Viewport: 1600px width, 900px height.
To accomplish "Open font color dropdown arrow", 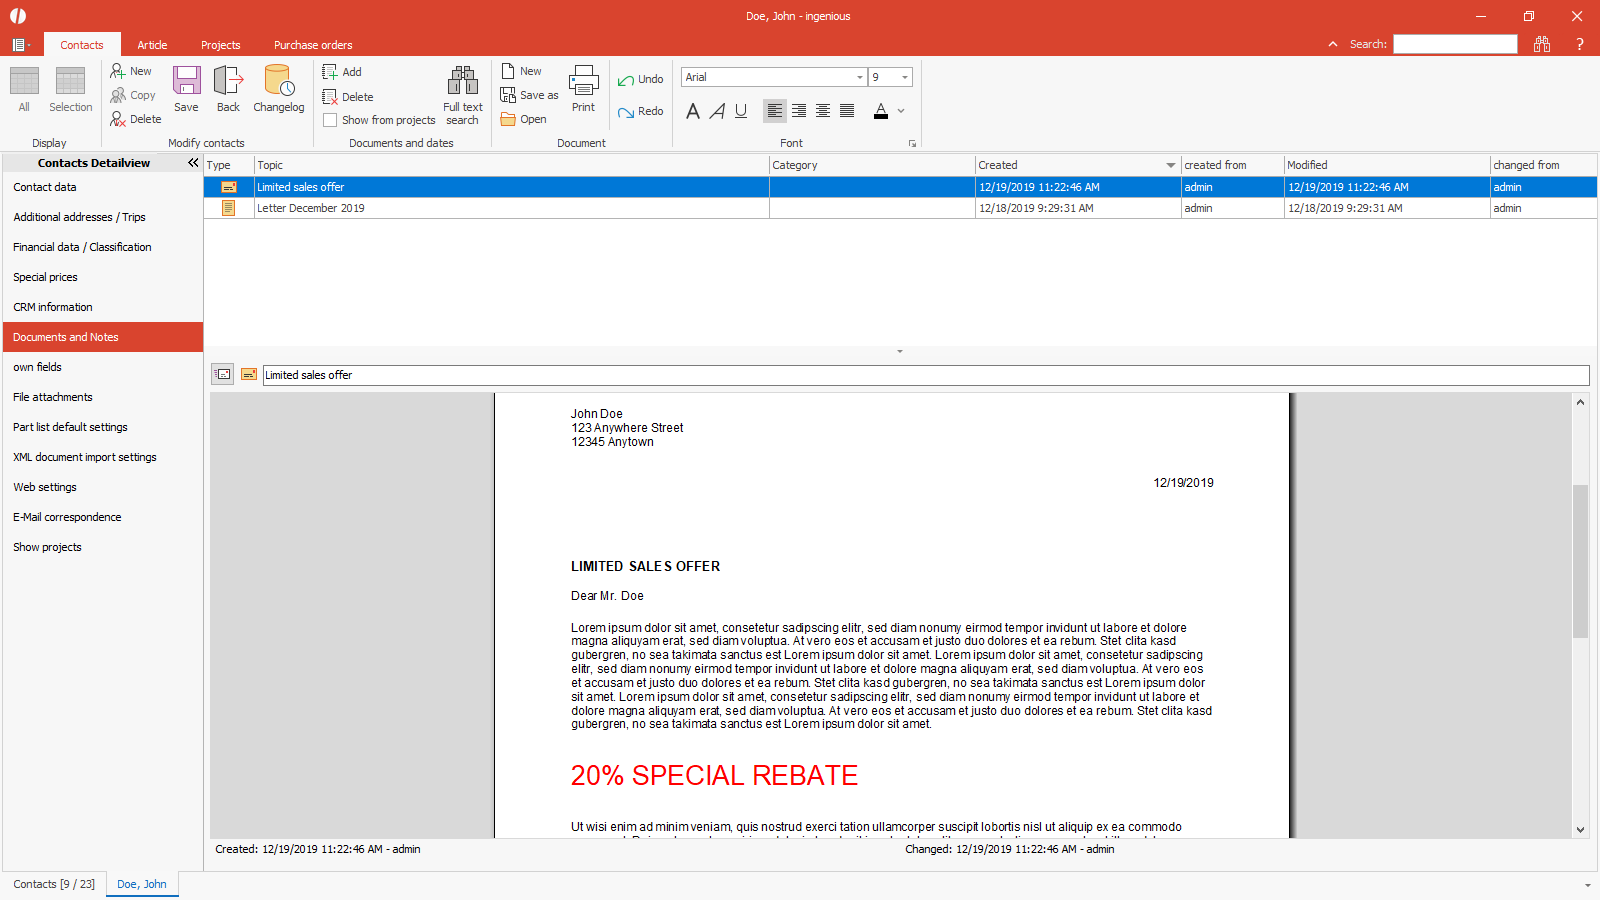I will pyautogui.click(x=901, y=111).
